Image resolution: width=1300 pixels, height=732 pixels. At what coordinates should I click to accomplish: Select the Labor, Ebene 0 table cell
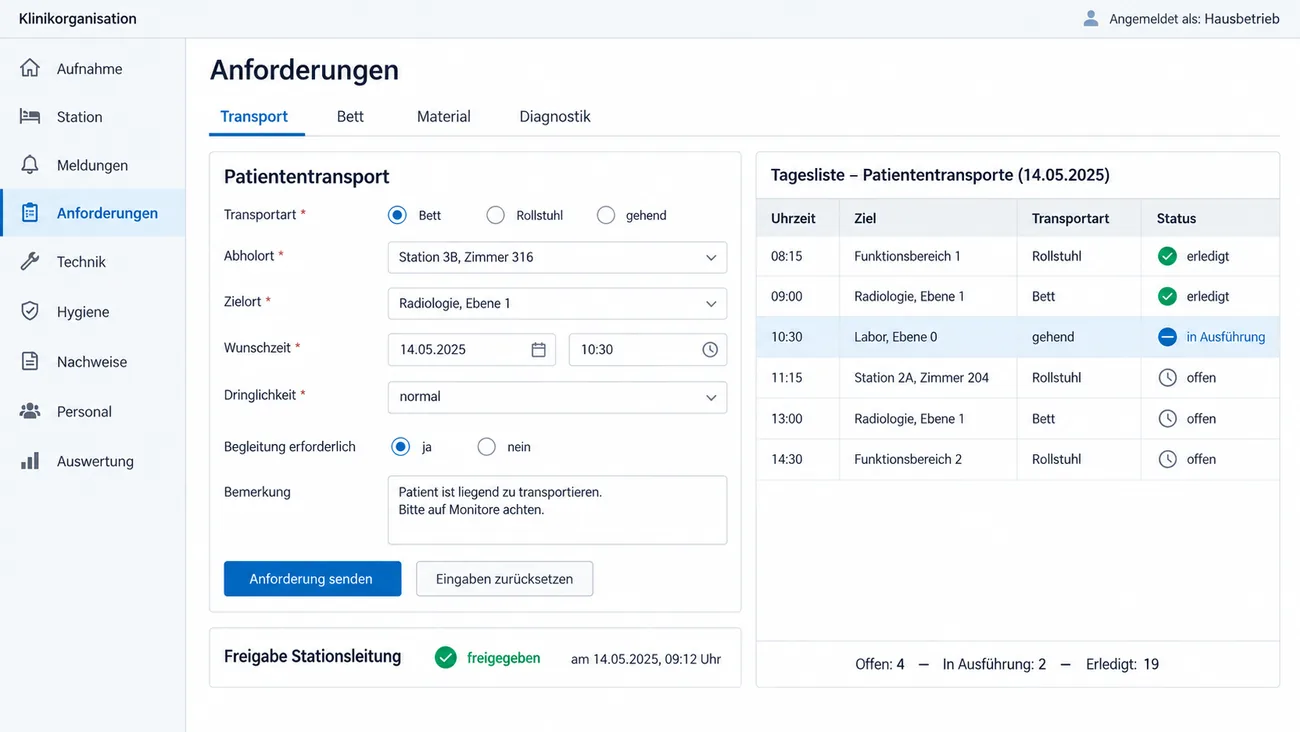[x=928, y=337]
